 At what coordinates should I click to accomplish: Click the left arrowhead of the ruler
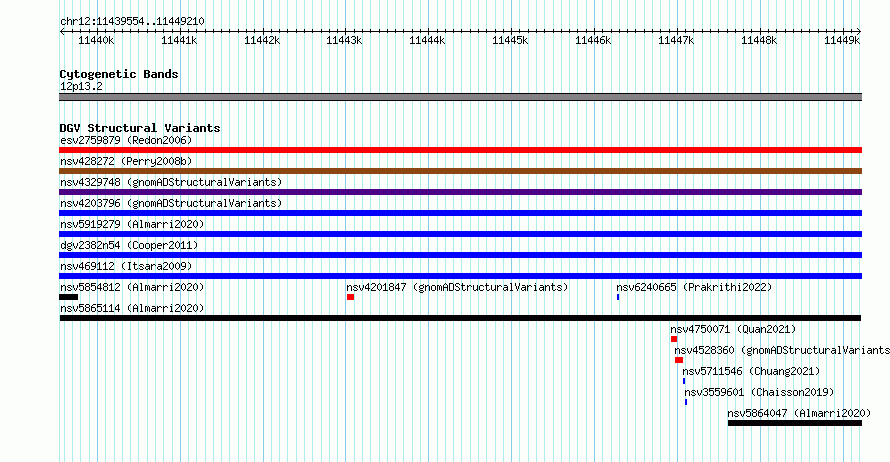click(x=62, y=31)
